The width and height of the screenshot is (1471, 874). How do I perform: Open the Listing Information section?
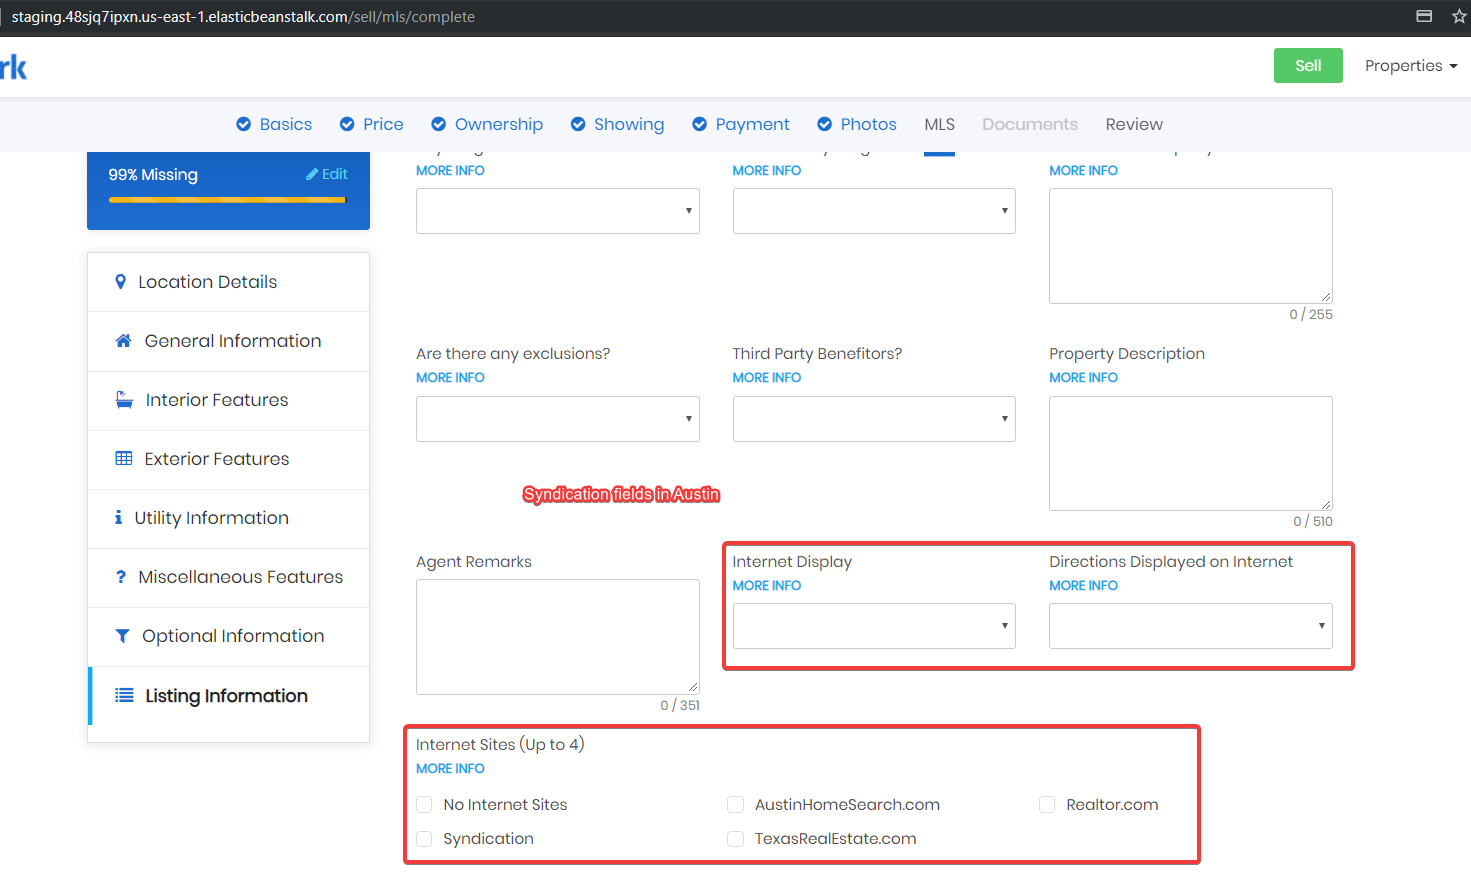(229, 696)
